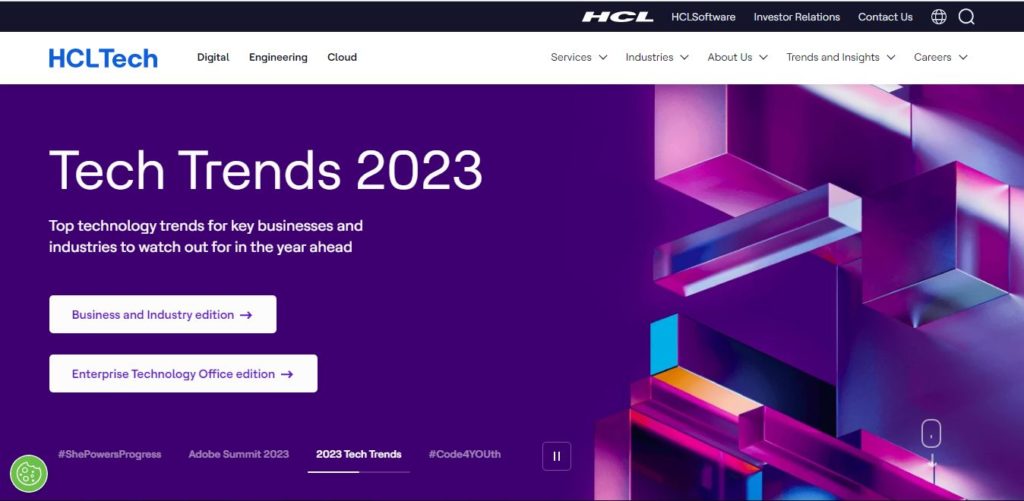
Task: Select the #Code4YOUth slide tab
Action: 464,454
